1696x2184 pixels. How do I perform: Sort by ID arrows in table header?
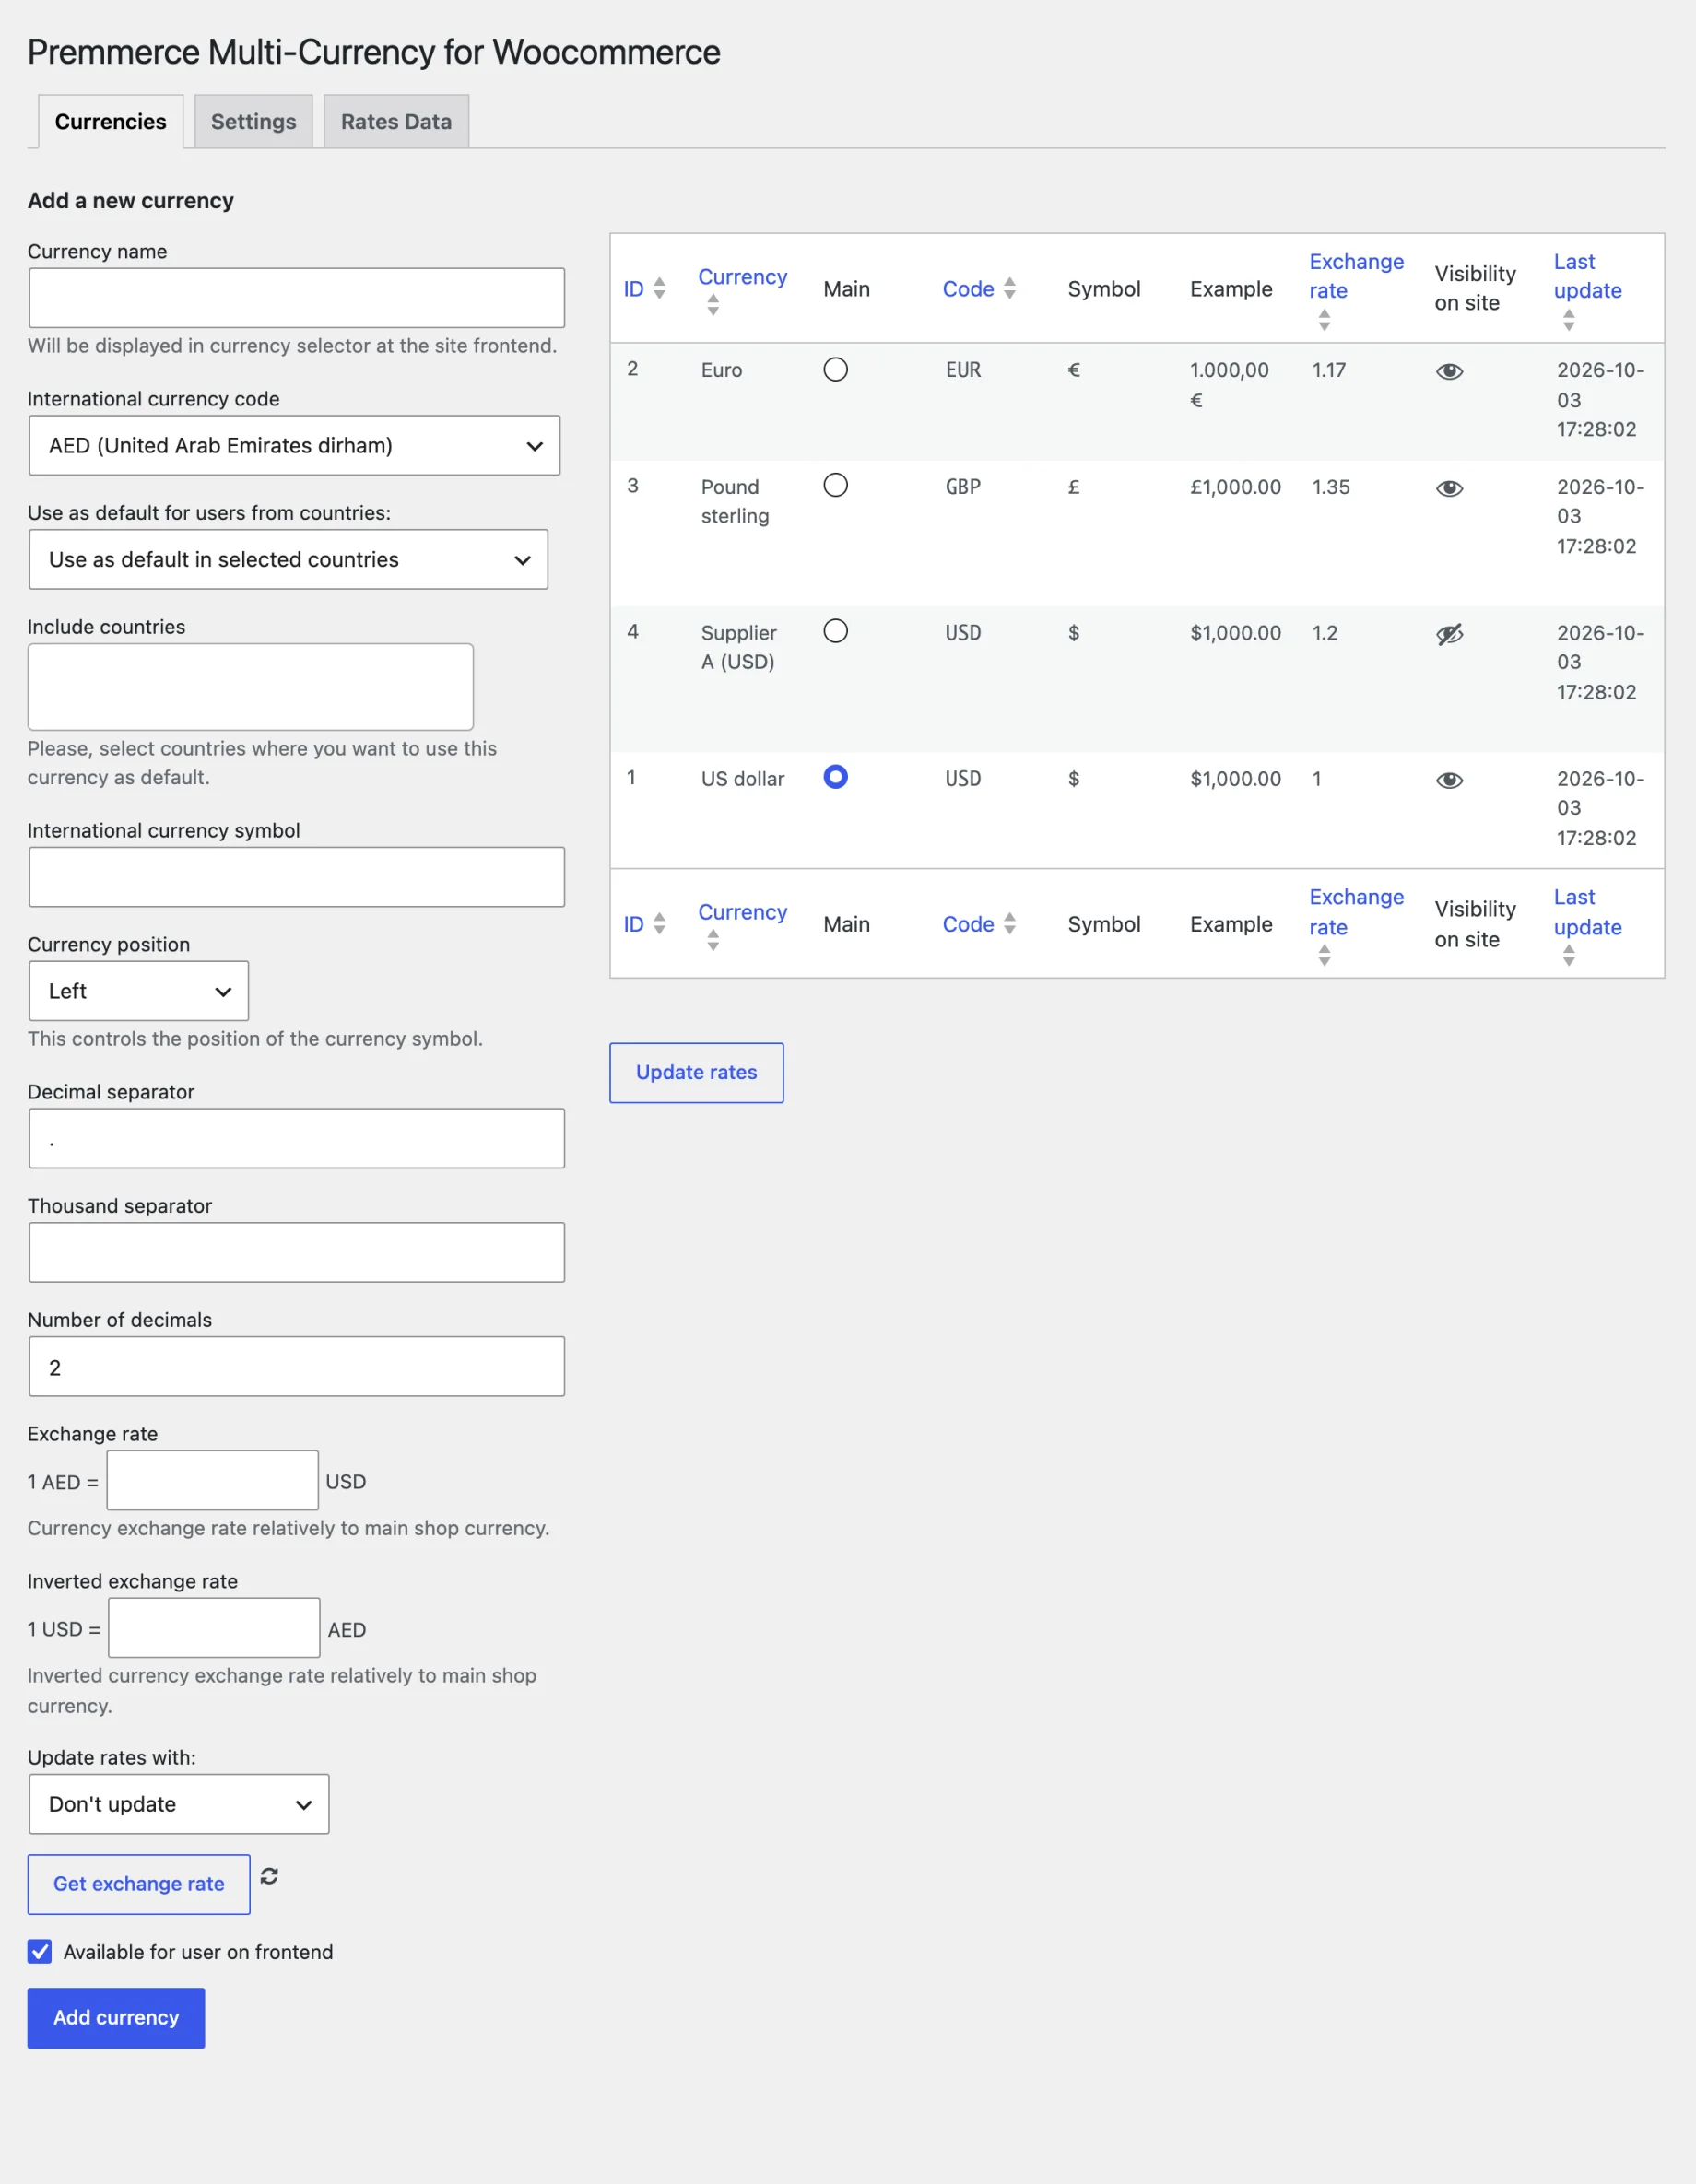659,289
